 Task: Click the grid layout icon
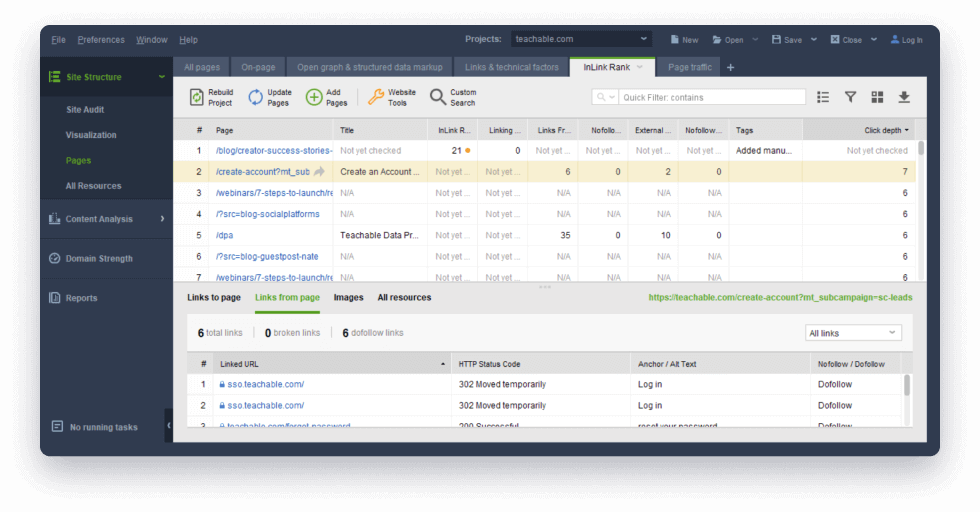pos(877,97)
